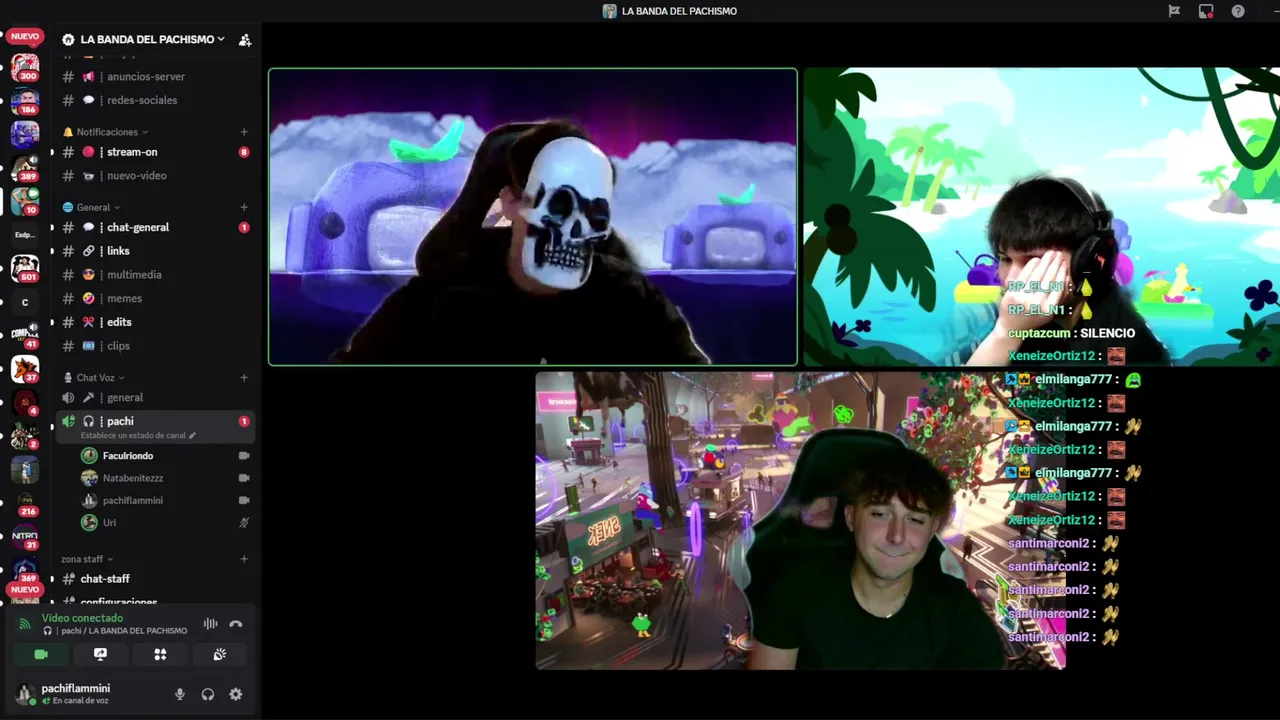The width and height of the screenshot is (1280, 720).
Task: Open server with 216 badge
Action: [x=25, y=503]
